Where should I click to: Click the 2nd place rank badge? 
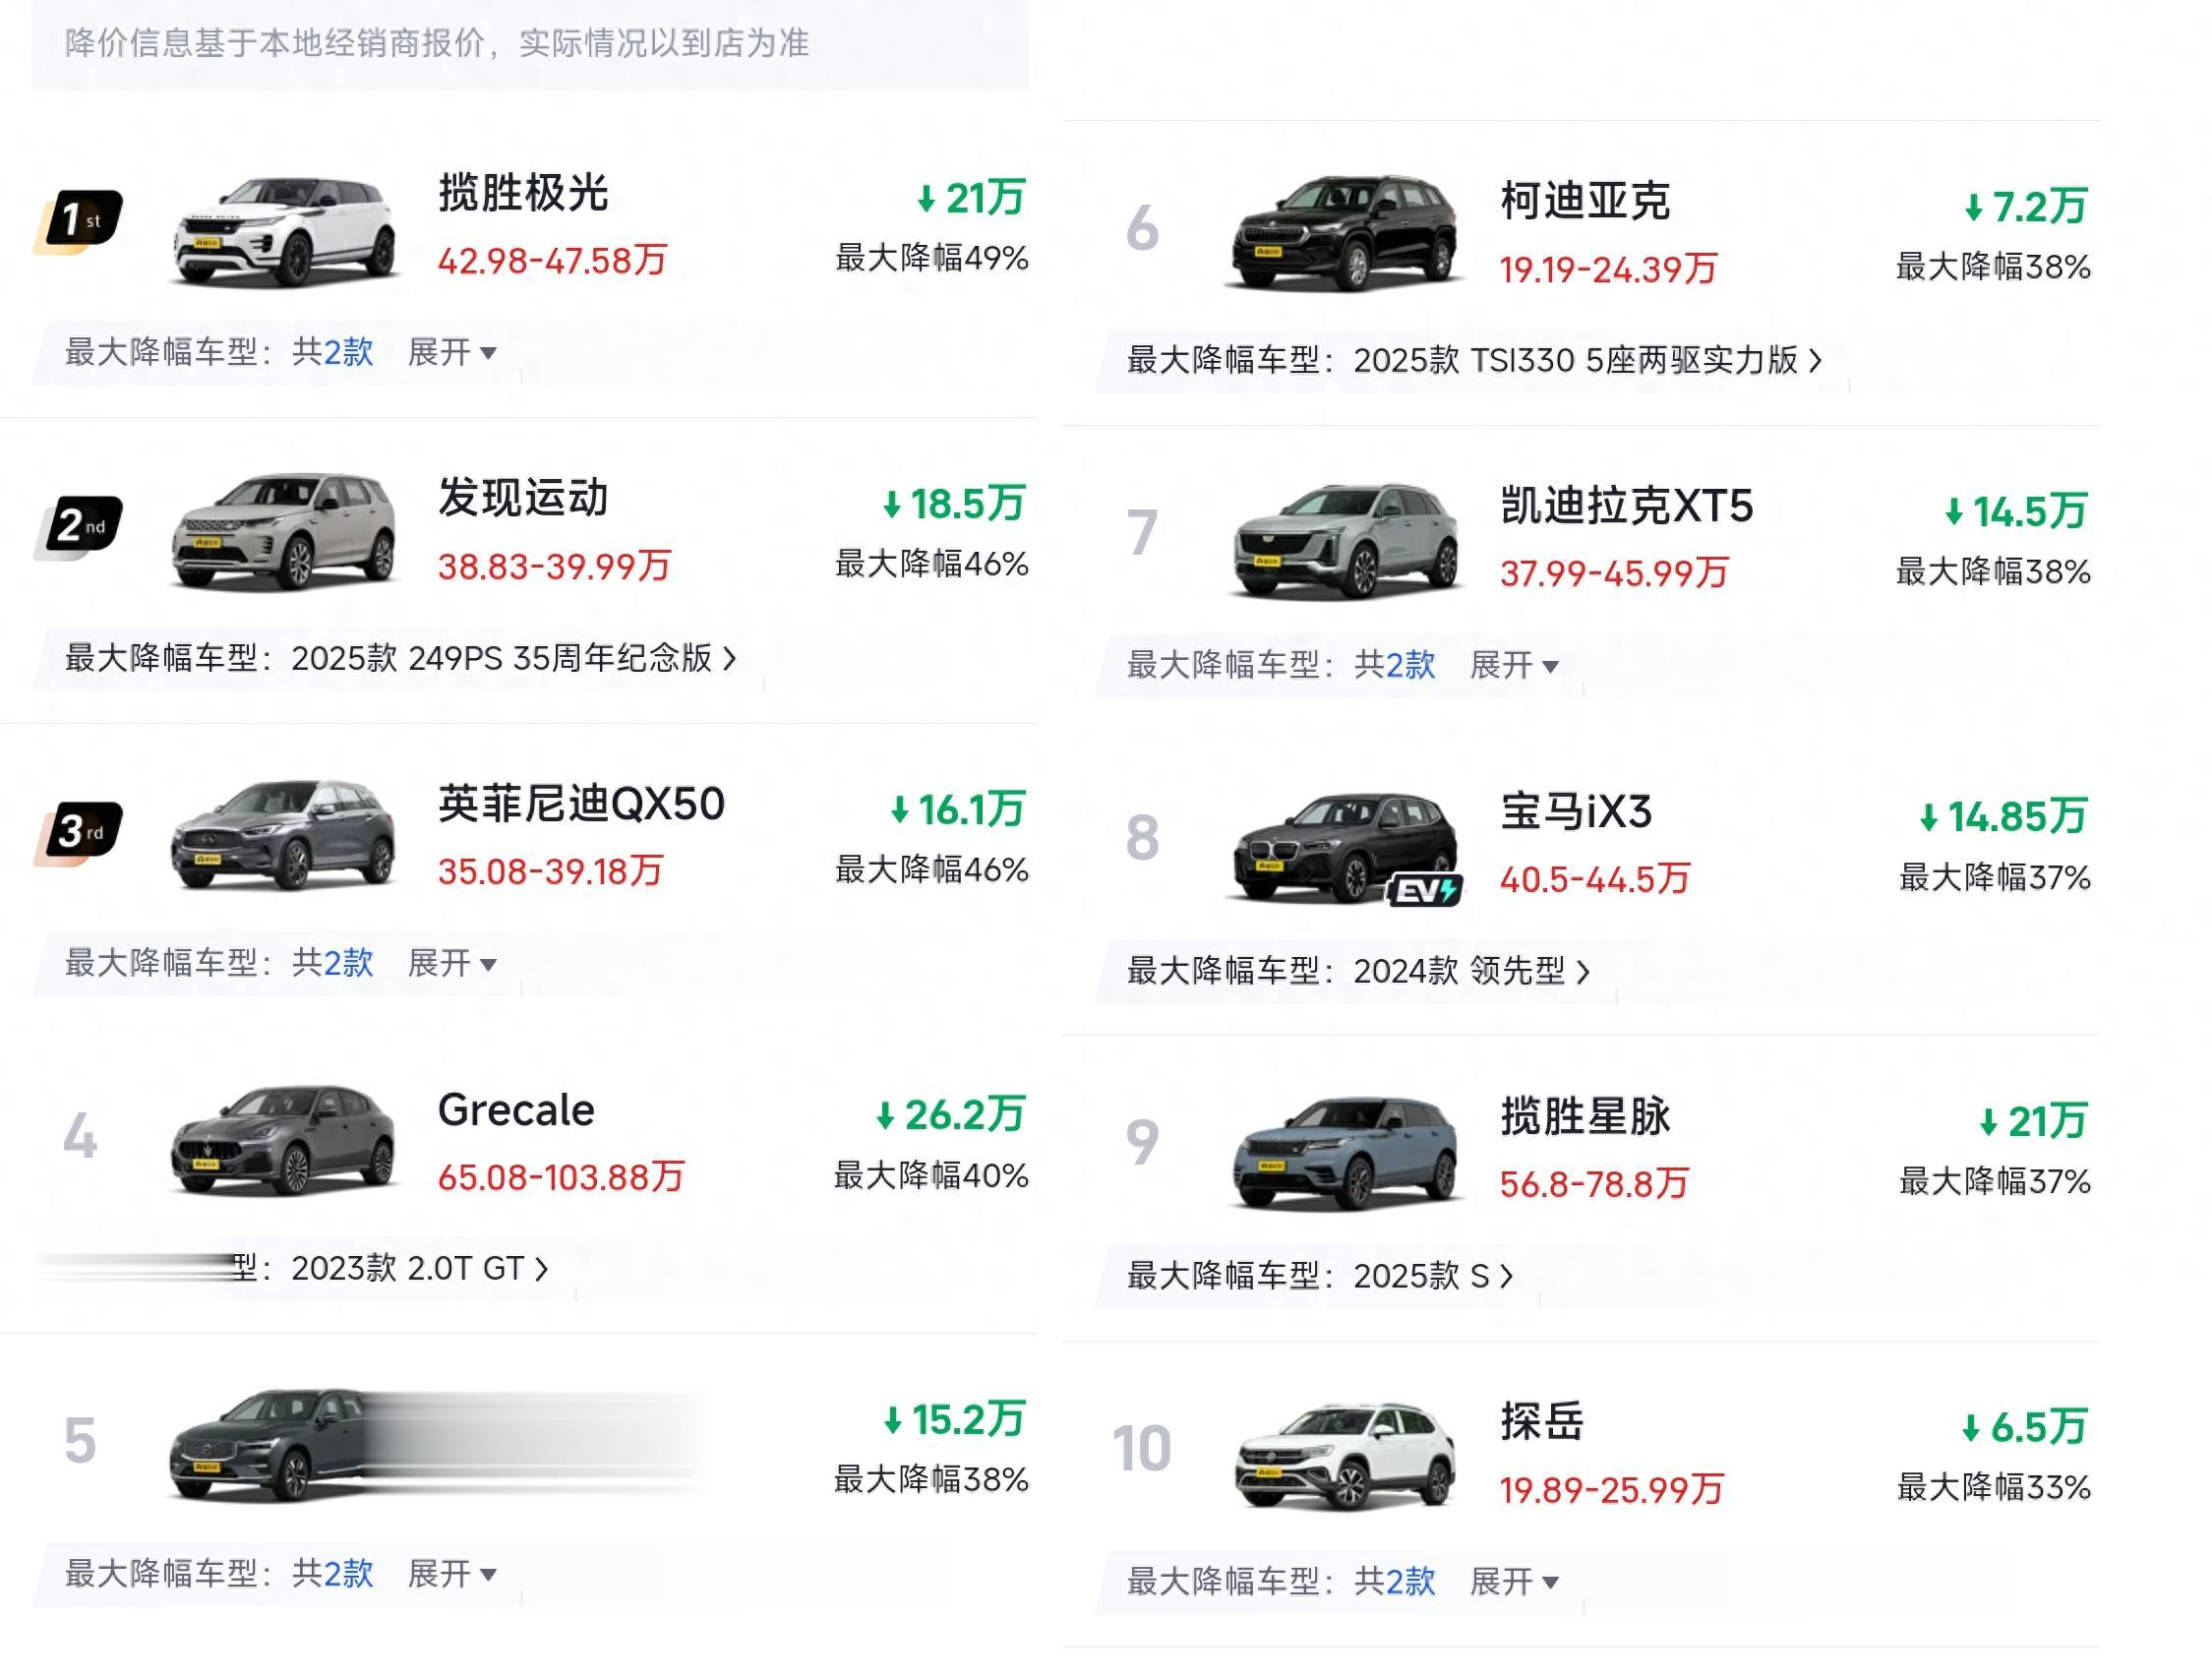tap(80, 526)
